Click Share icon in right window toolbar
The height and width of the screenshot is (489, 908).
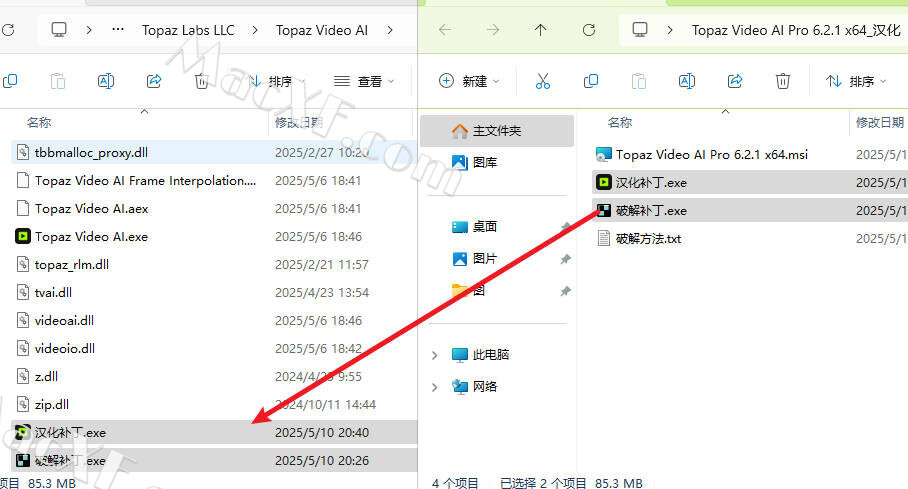pos(735,81)
